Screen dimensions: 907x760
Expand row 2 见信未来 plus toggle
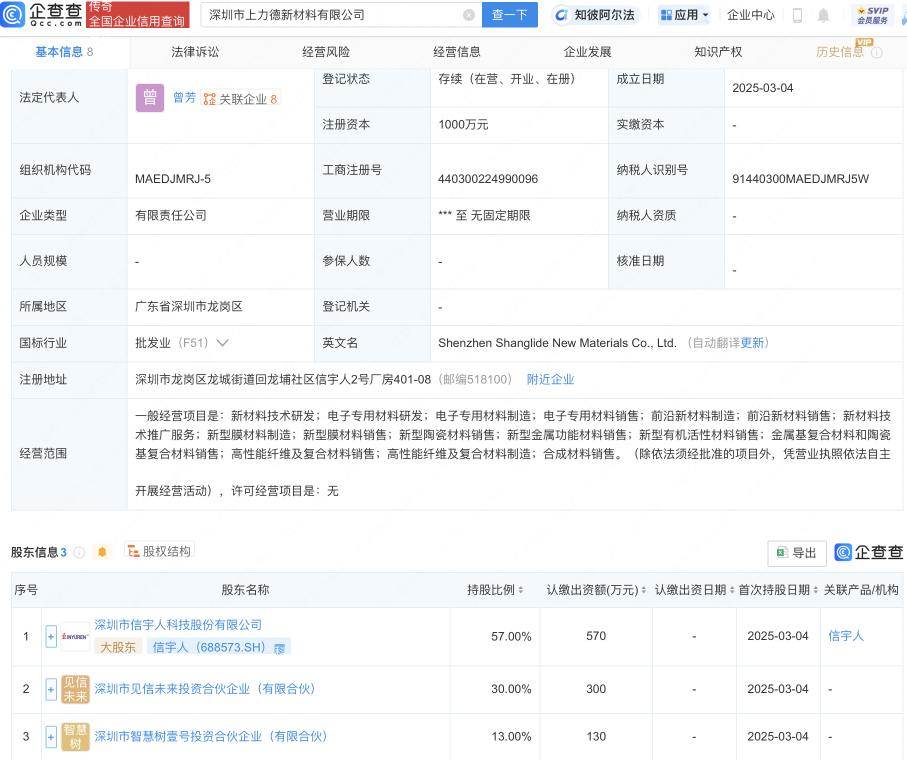pyautogui.click(x=51, y=689)
